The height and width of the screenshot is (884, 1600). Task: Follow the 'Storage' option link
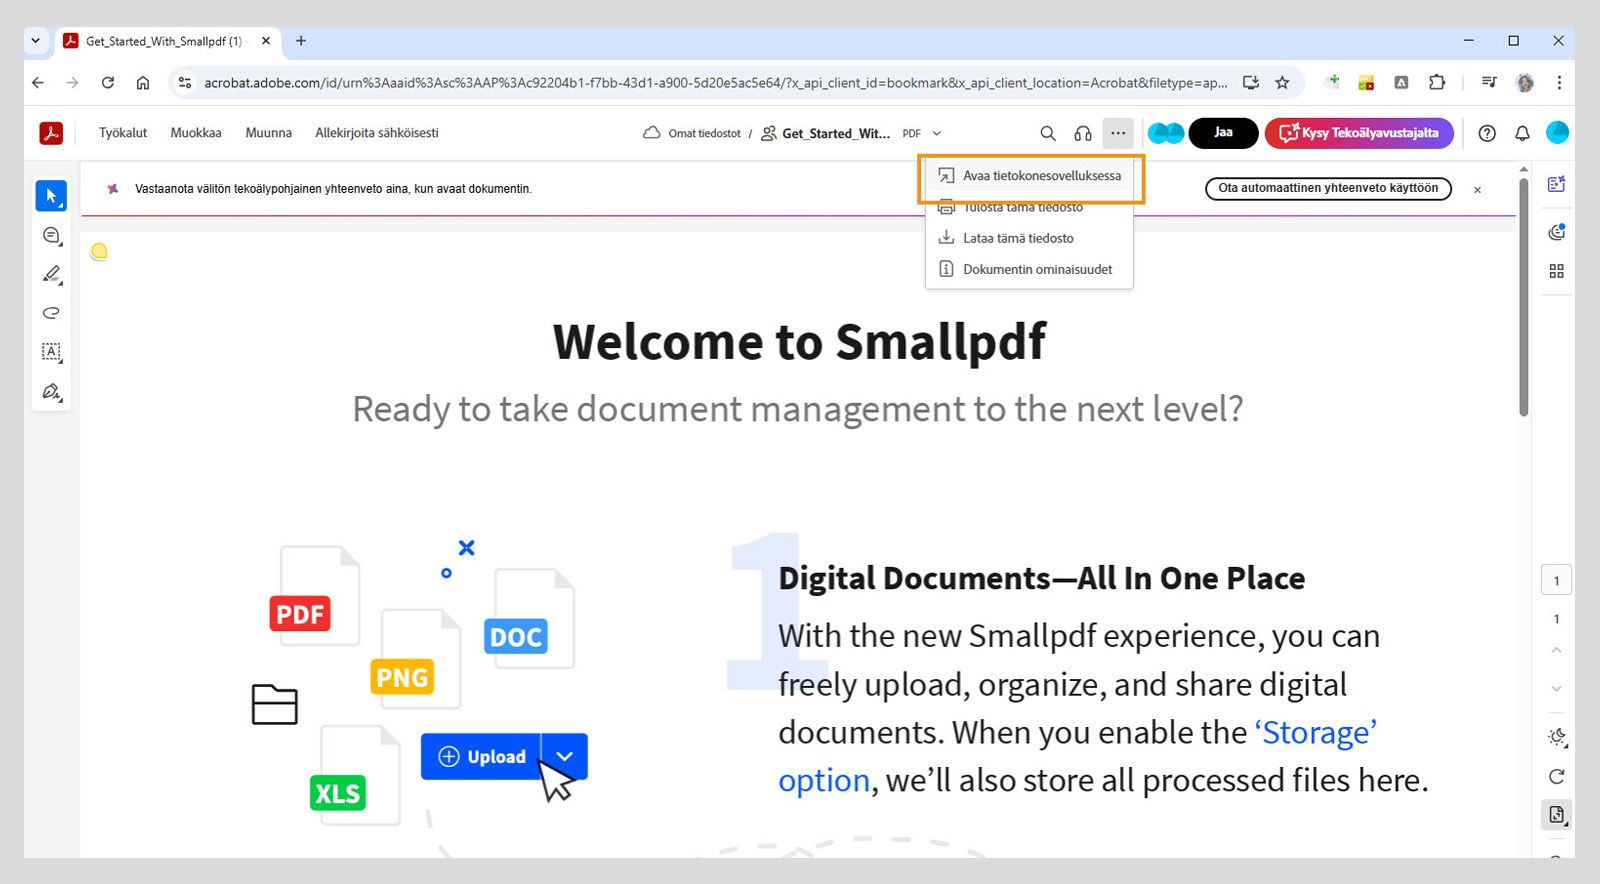point(1078,756)
